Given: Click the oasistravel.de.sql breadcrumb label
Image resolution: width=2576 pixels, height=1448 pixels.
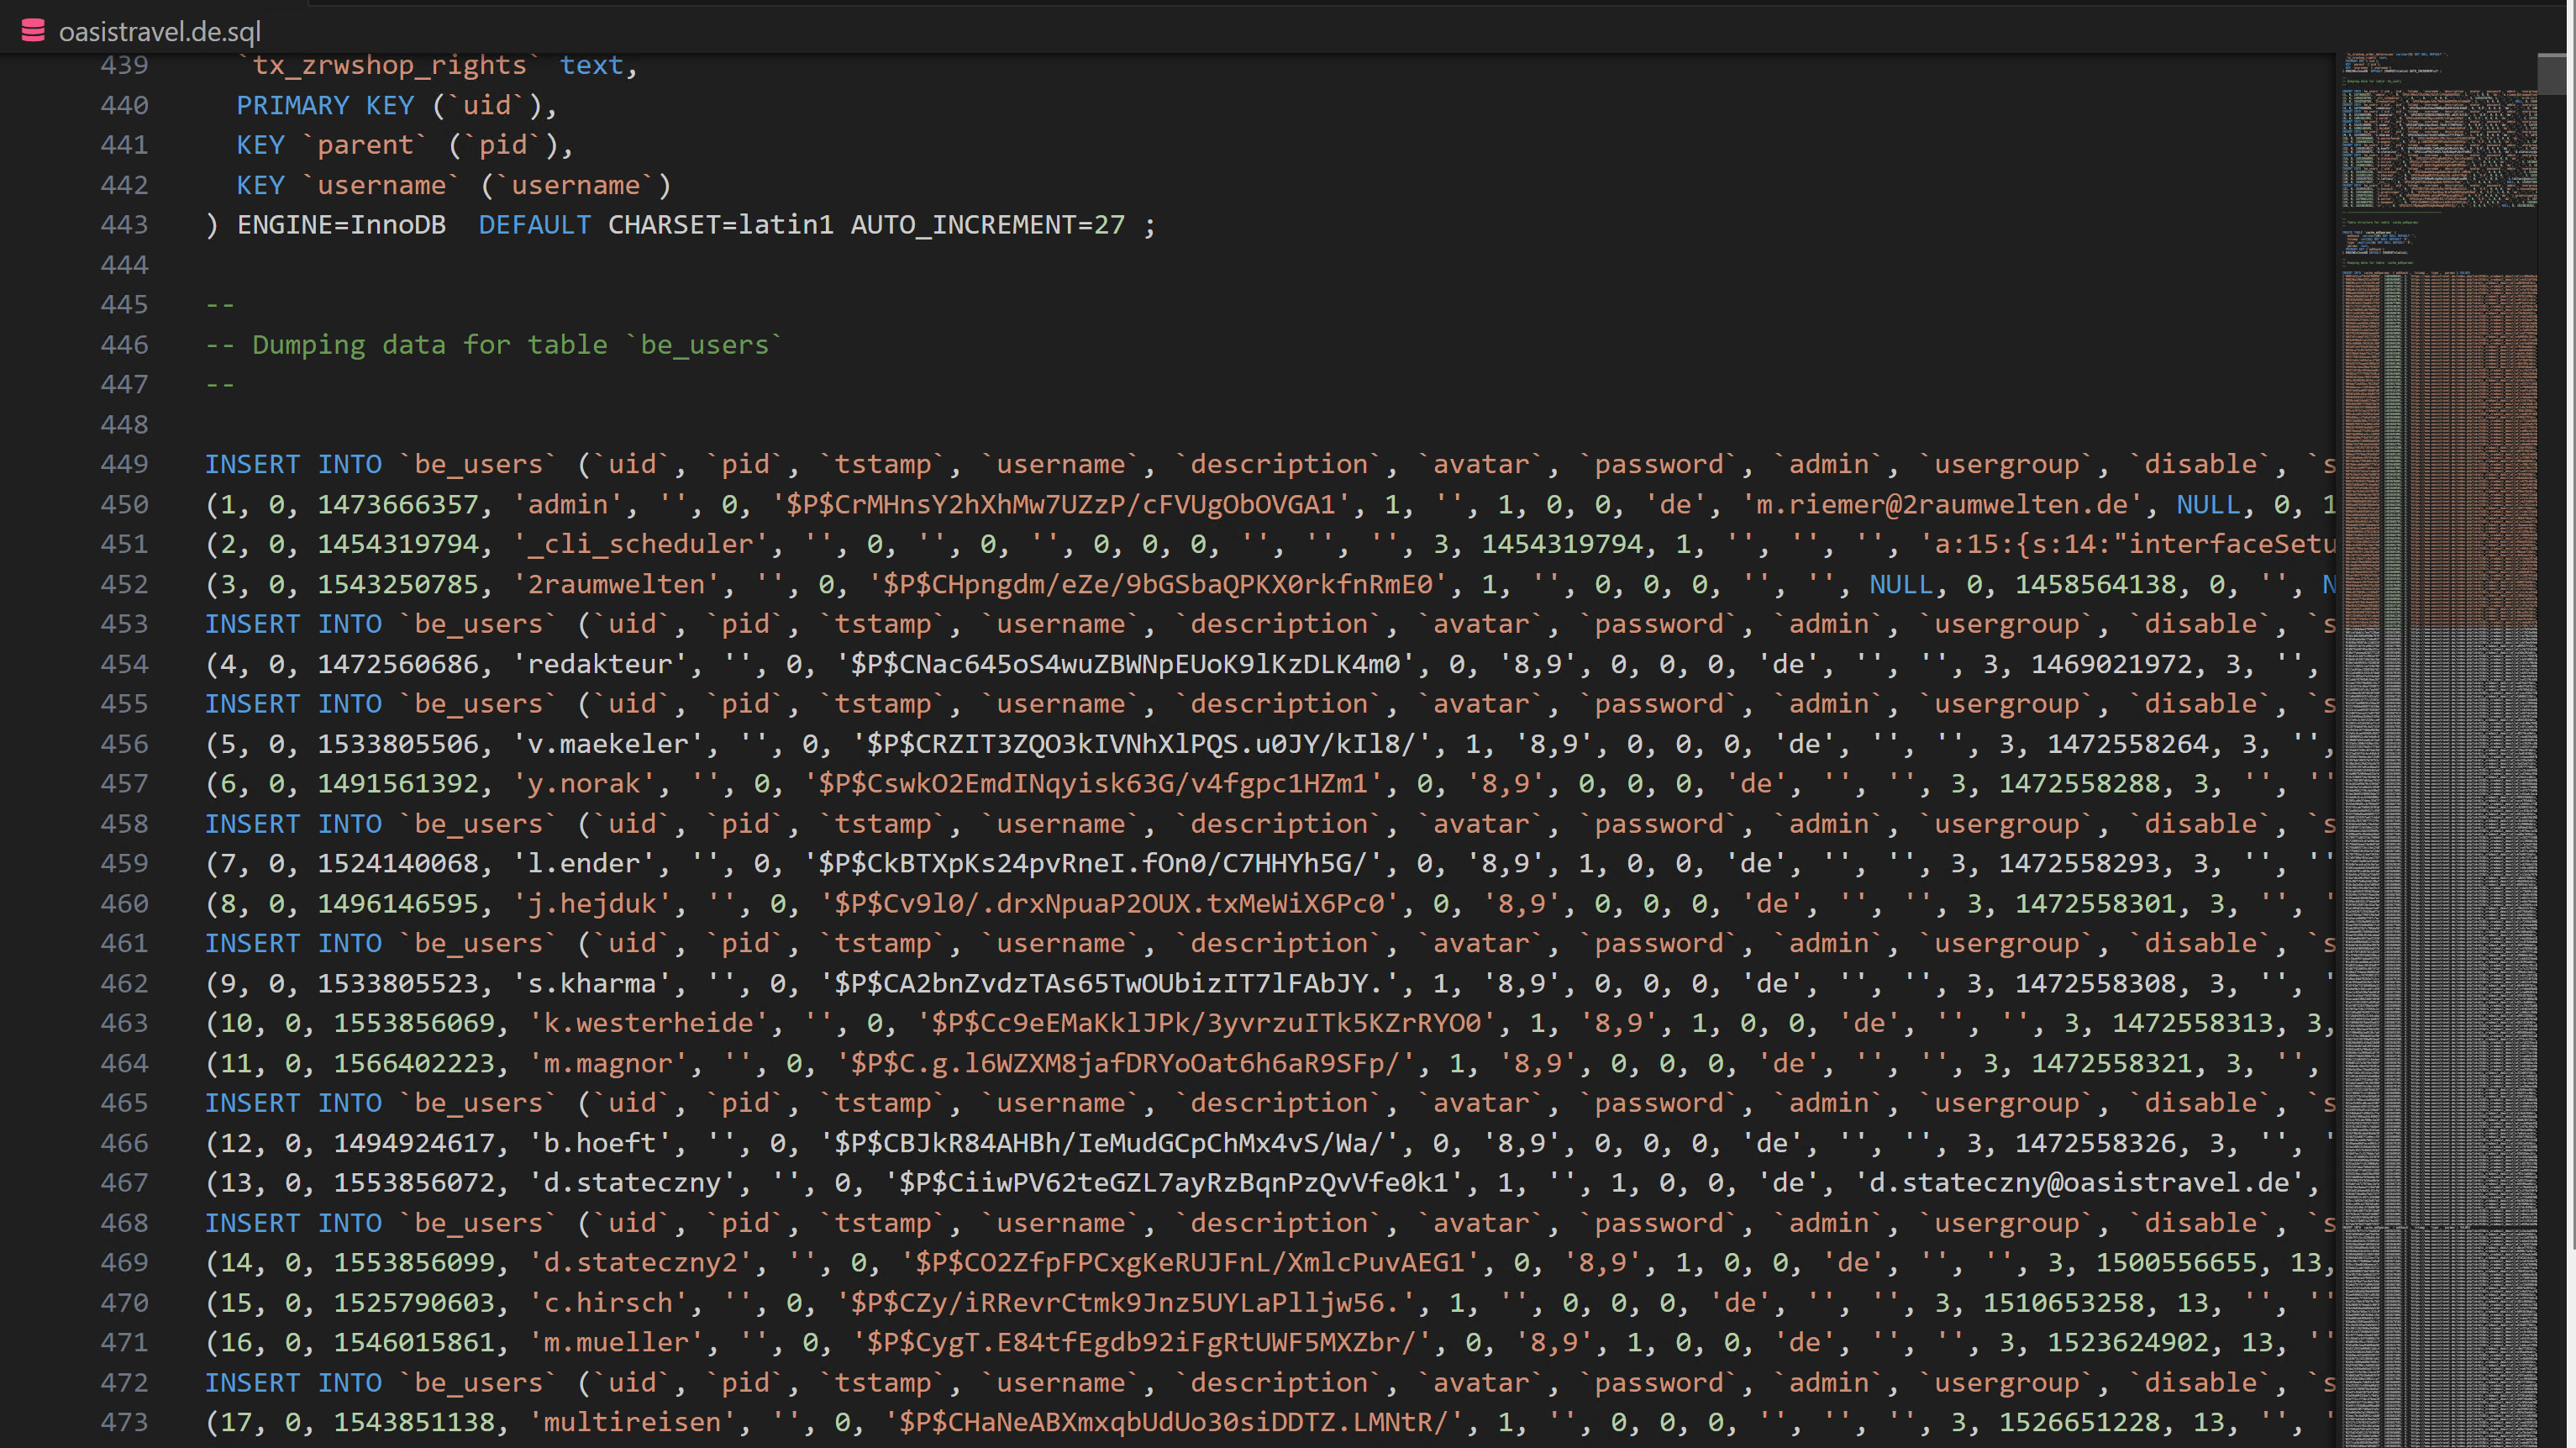Looking at the screenshot, I should point(160,32).
